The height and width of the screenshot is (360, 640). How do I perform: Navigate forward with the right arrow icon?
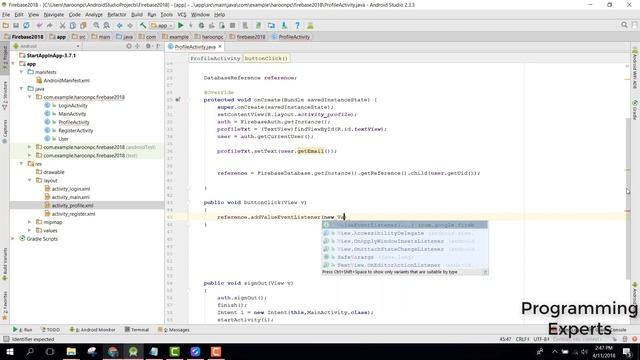pos(130,25)
